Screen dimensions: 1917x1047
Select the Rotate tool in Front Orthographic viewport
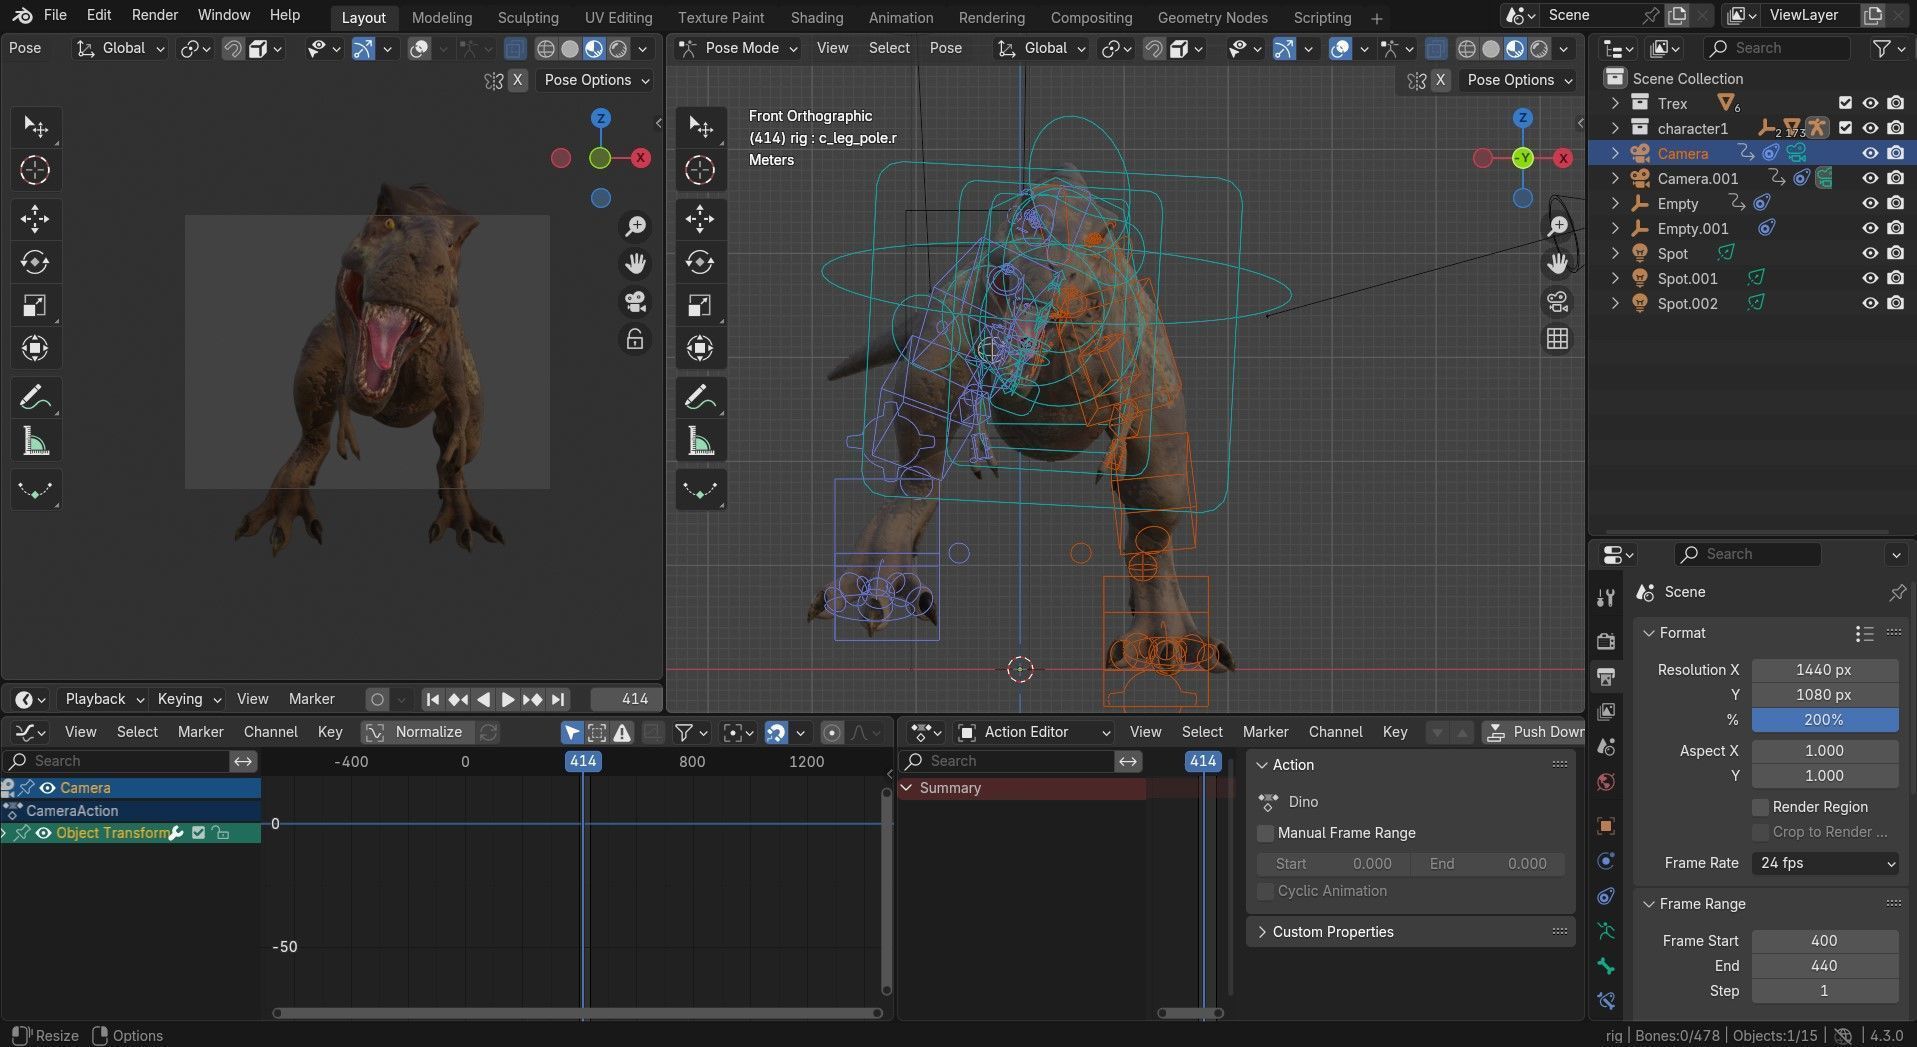point(700,262)
